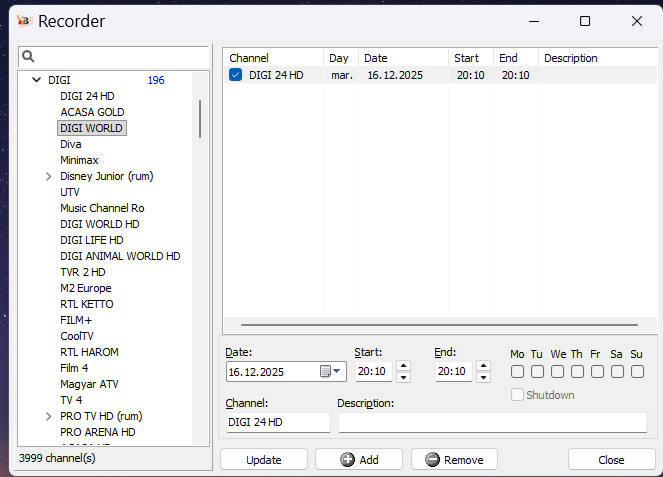Enable the Fr weekday checkbox
Viewport: 663px width, 477px height.
(597, 372)
